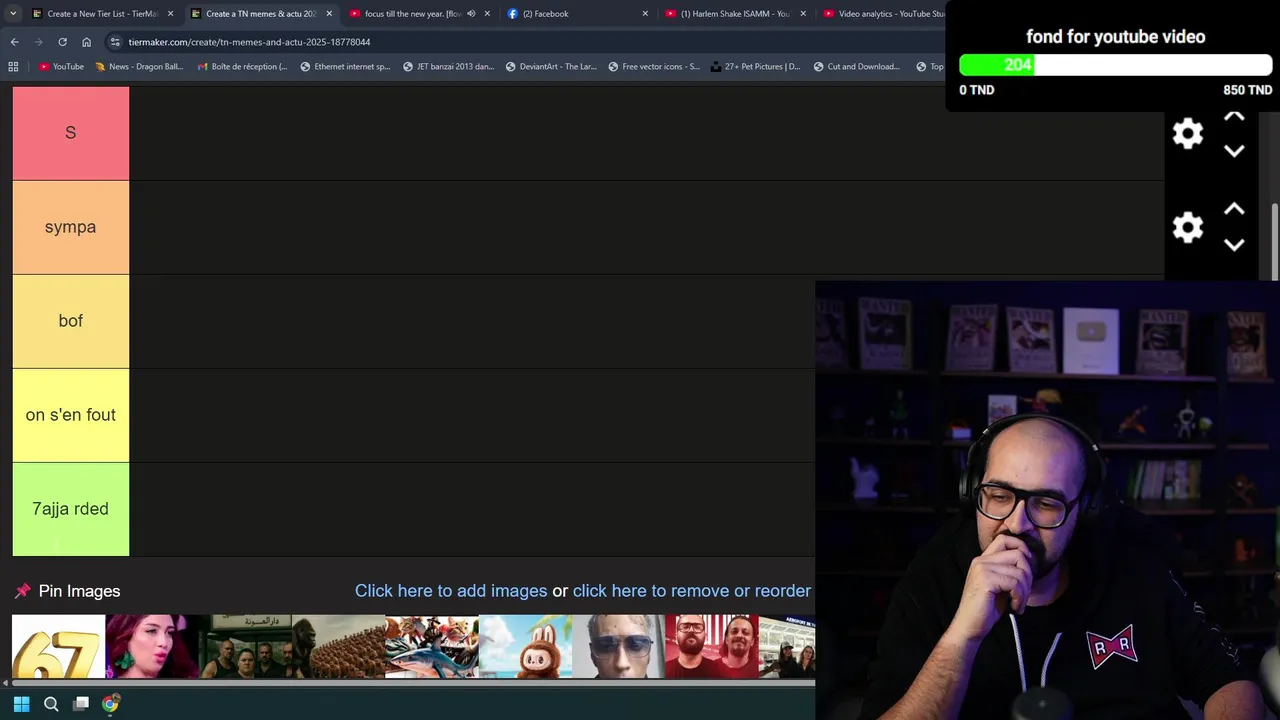Reload the TierMaker page
Image resolution: width=1280 pixels, height=720 pixels.
pyautogui.click(x=62, y=42)
